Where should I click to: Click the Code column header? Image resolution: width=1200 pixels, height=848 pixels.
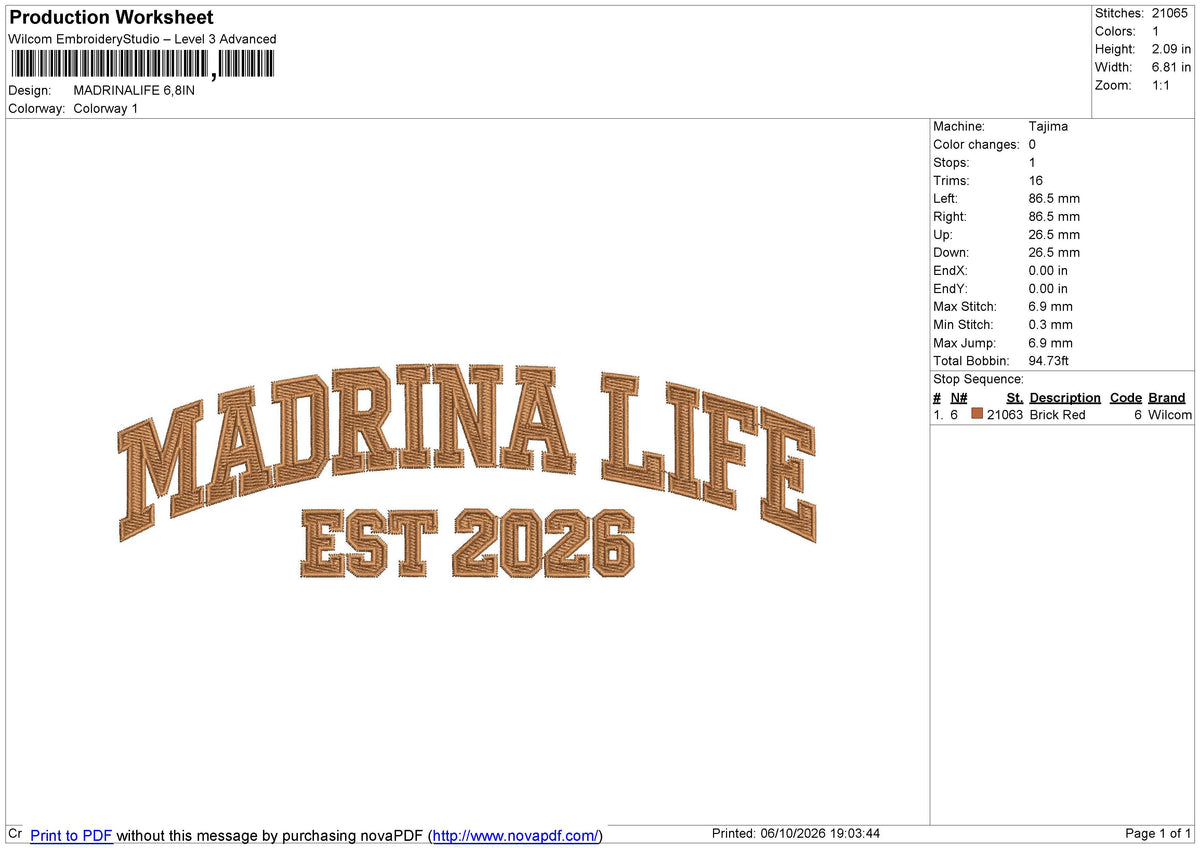click(x=1126, y=397)
